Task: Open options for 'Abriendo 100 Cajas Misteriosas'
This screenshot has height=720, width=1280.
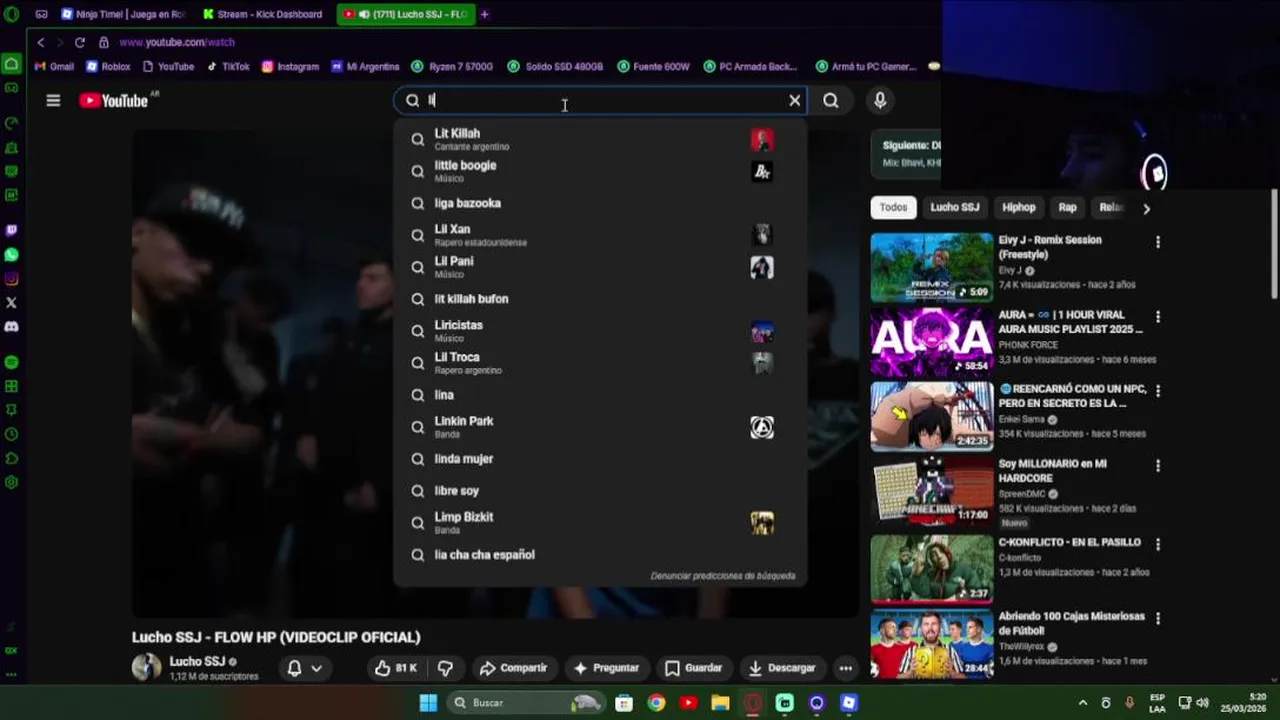Action: 1158,619
